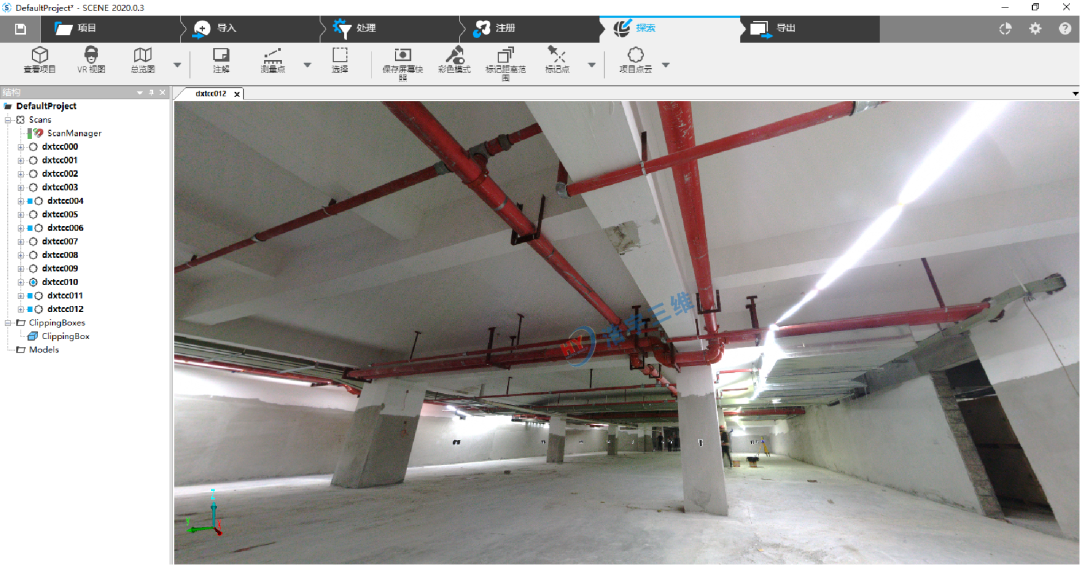This screenshot has width=1080, height=565.
Task: Click the 项目点云 project point cloud icon
Action: (635, 56)
